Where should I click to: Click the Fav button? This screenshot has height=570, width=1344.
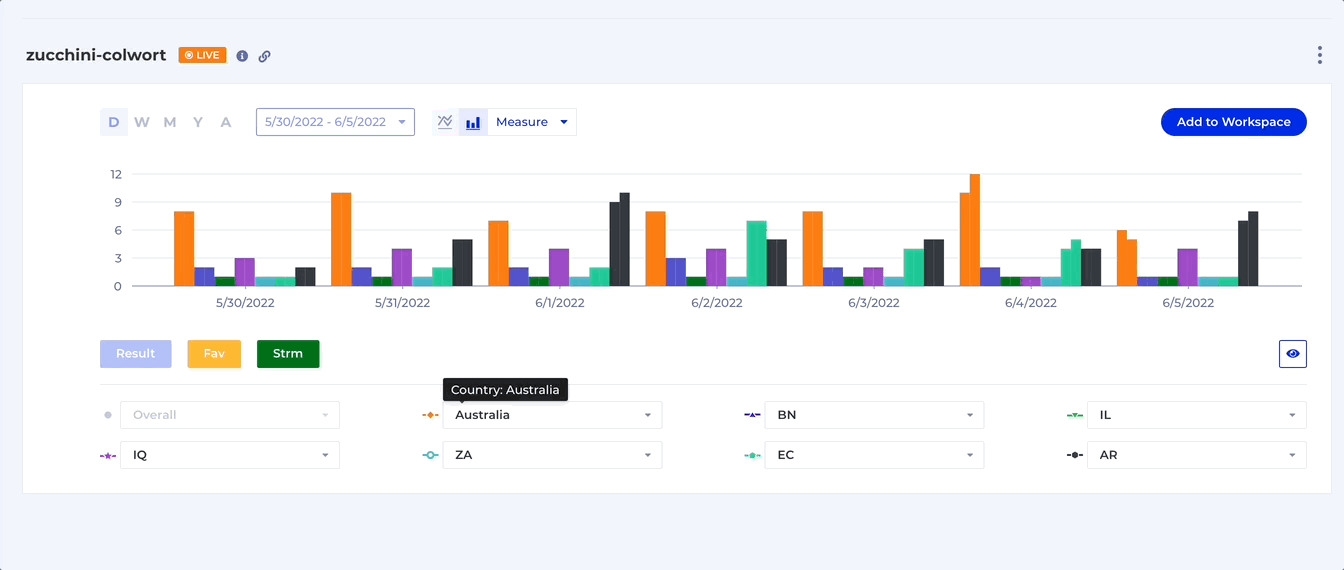(x=214, y=354)
